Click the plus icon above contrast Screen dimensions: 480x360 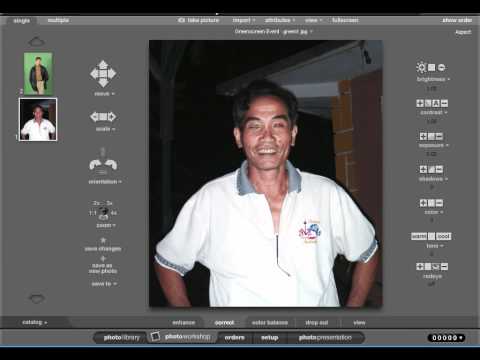pos(420,103)
